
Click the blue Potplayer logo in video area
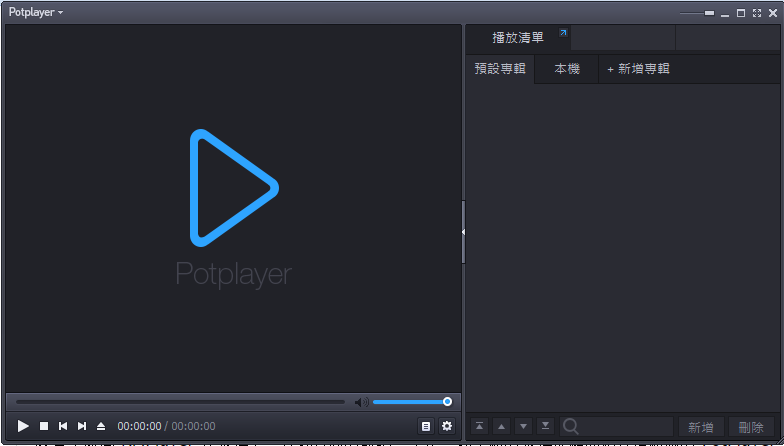pyautogui.click(x=234, y=188)
